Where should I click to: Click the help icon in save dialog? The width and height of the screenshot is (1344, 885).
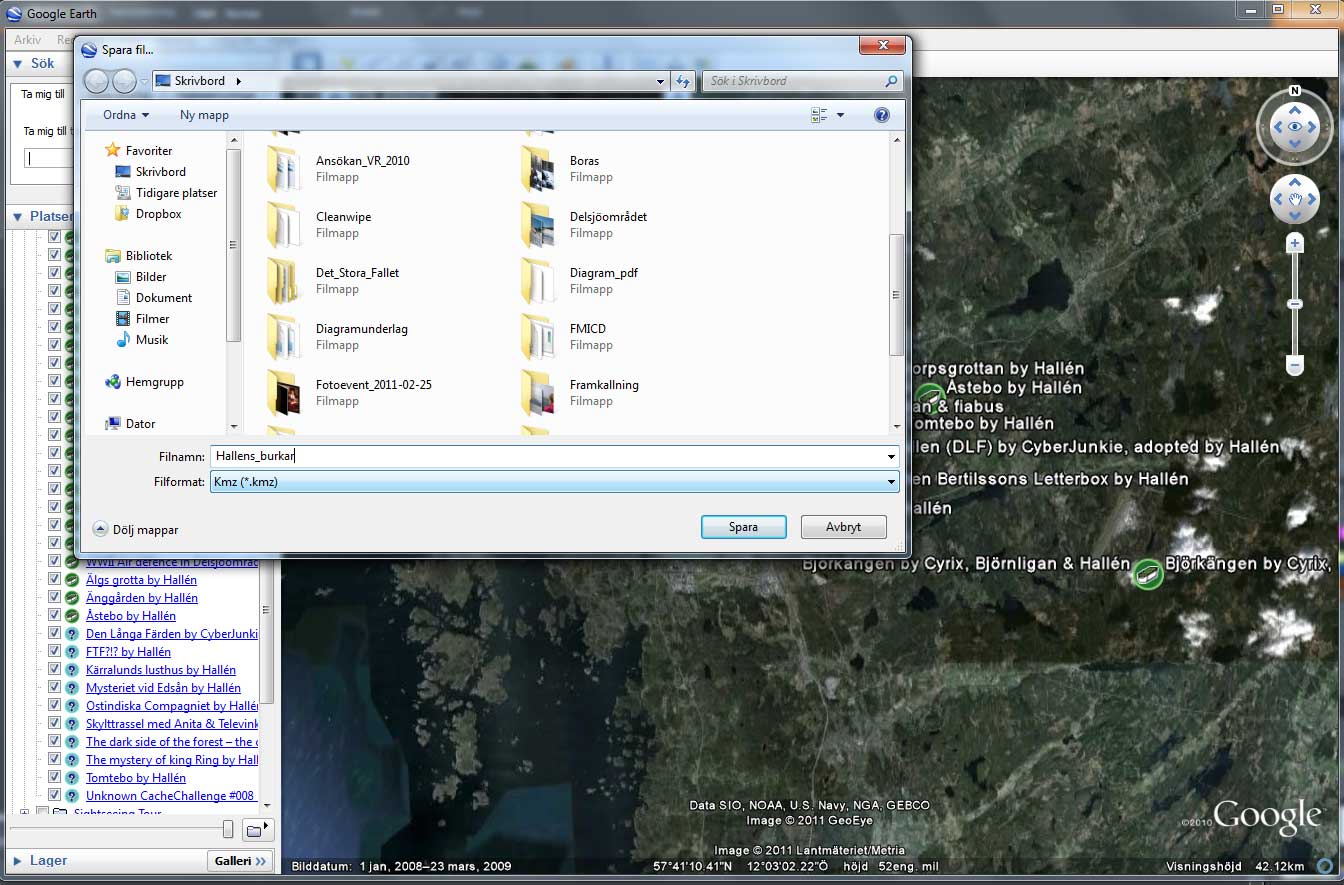tap(881, 115)
